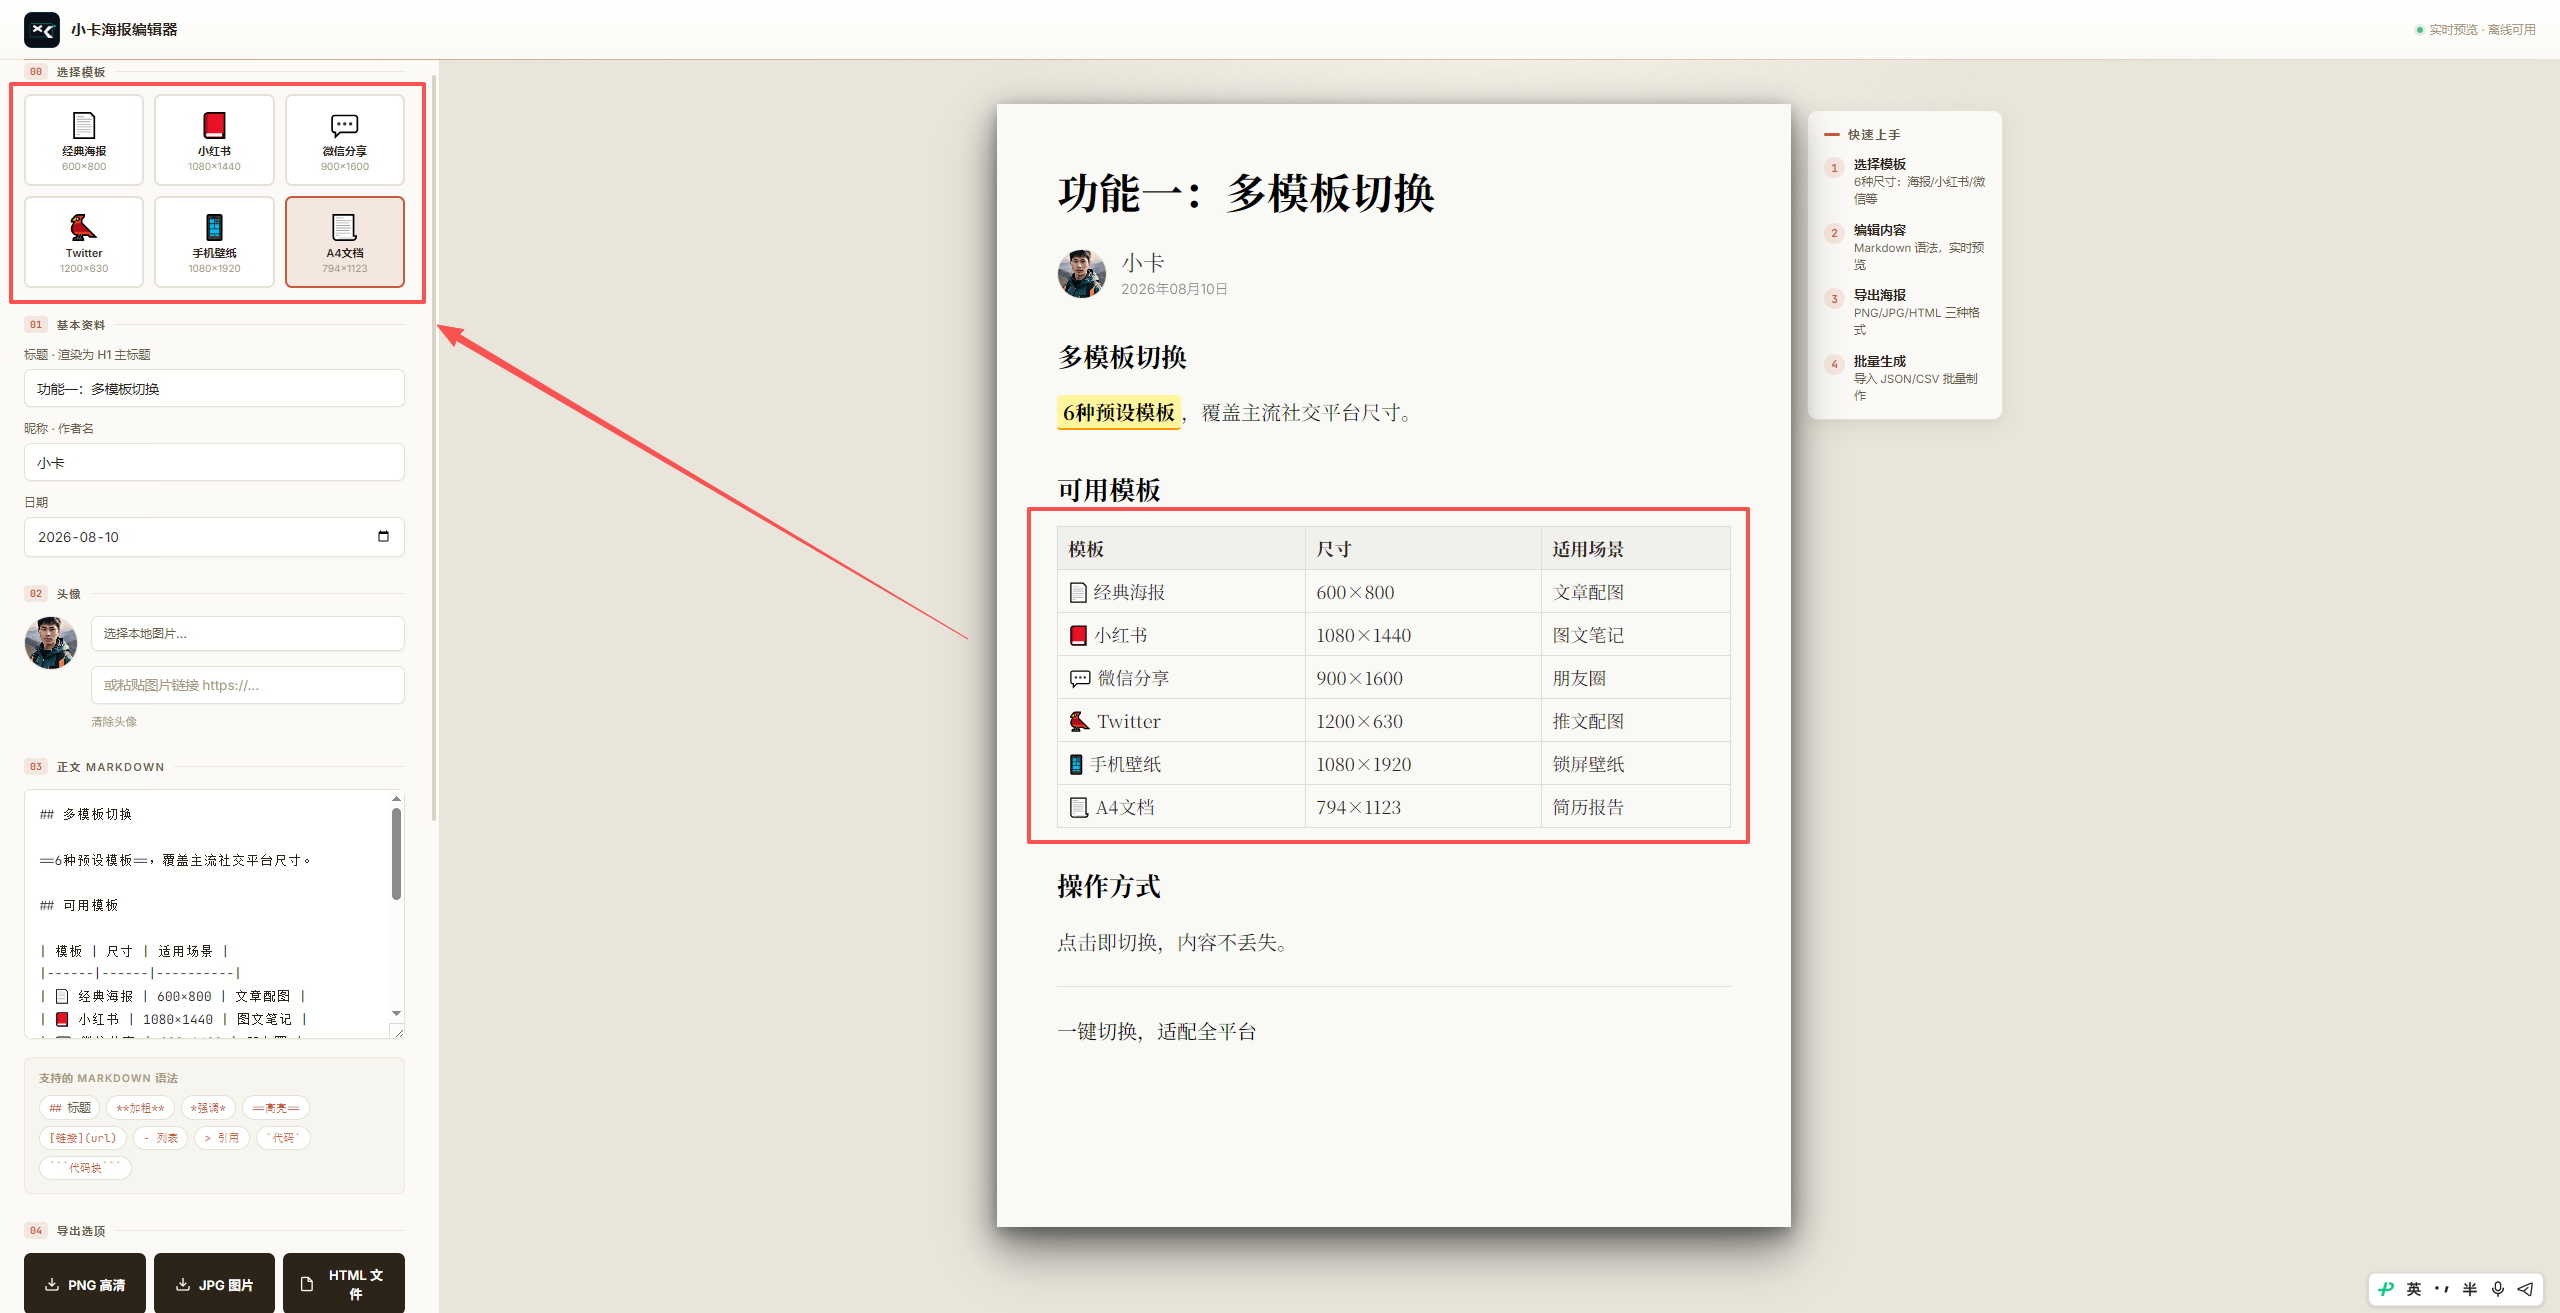Insert the [链接](url) syntax chip

click(83, 1138)
